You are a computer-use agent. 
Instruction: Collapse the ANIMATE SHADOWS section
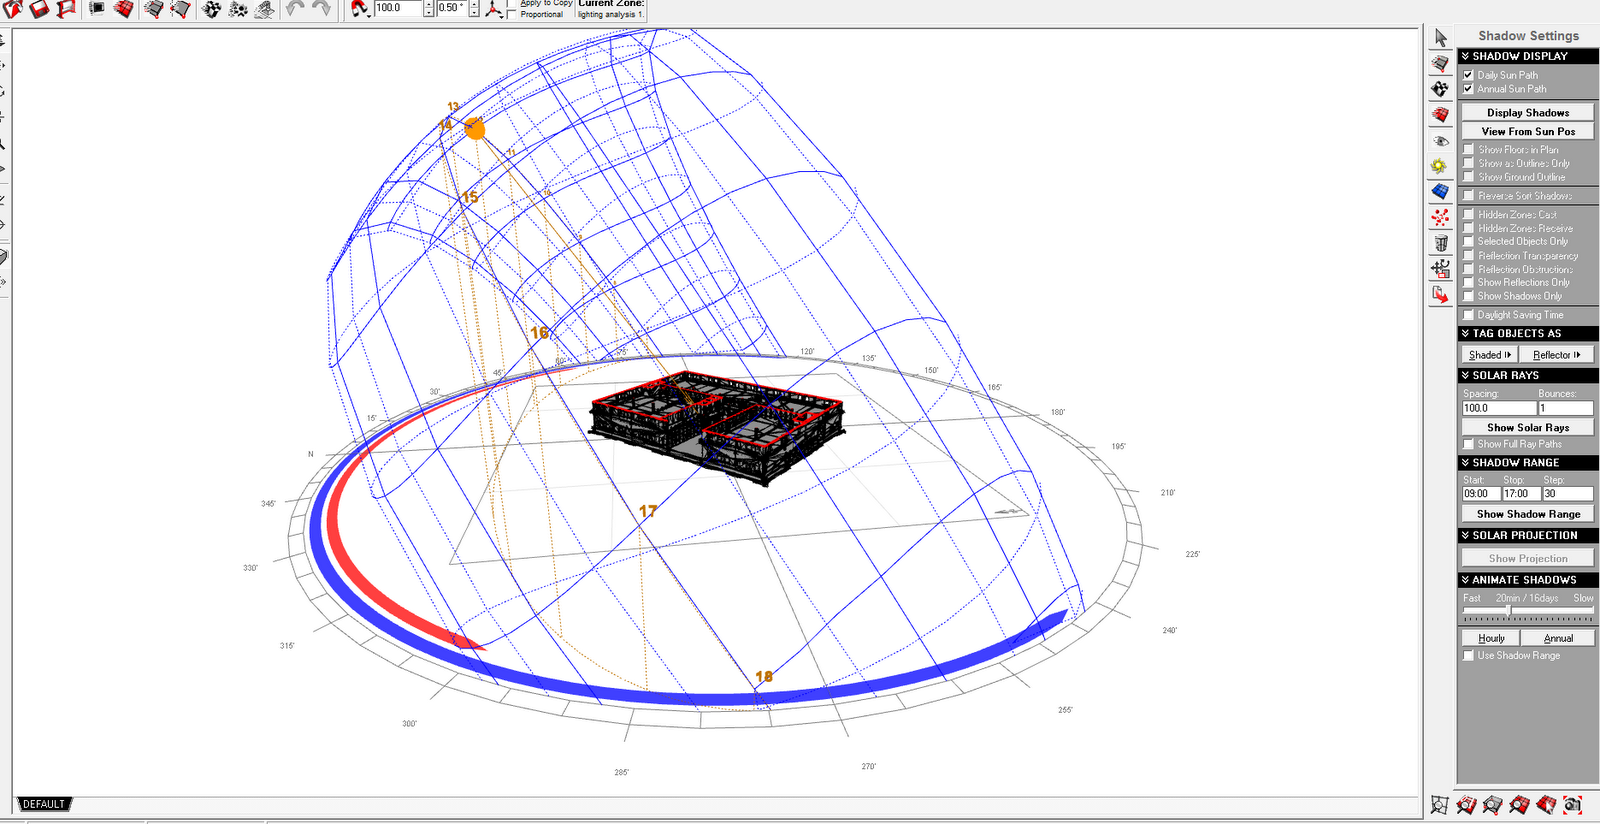coord(1528,579)
